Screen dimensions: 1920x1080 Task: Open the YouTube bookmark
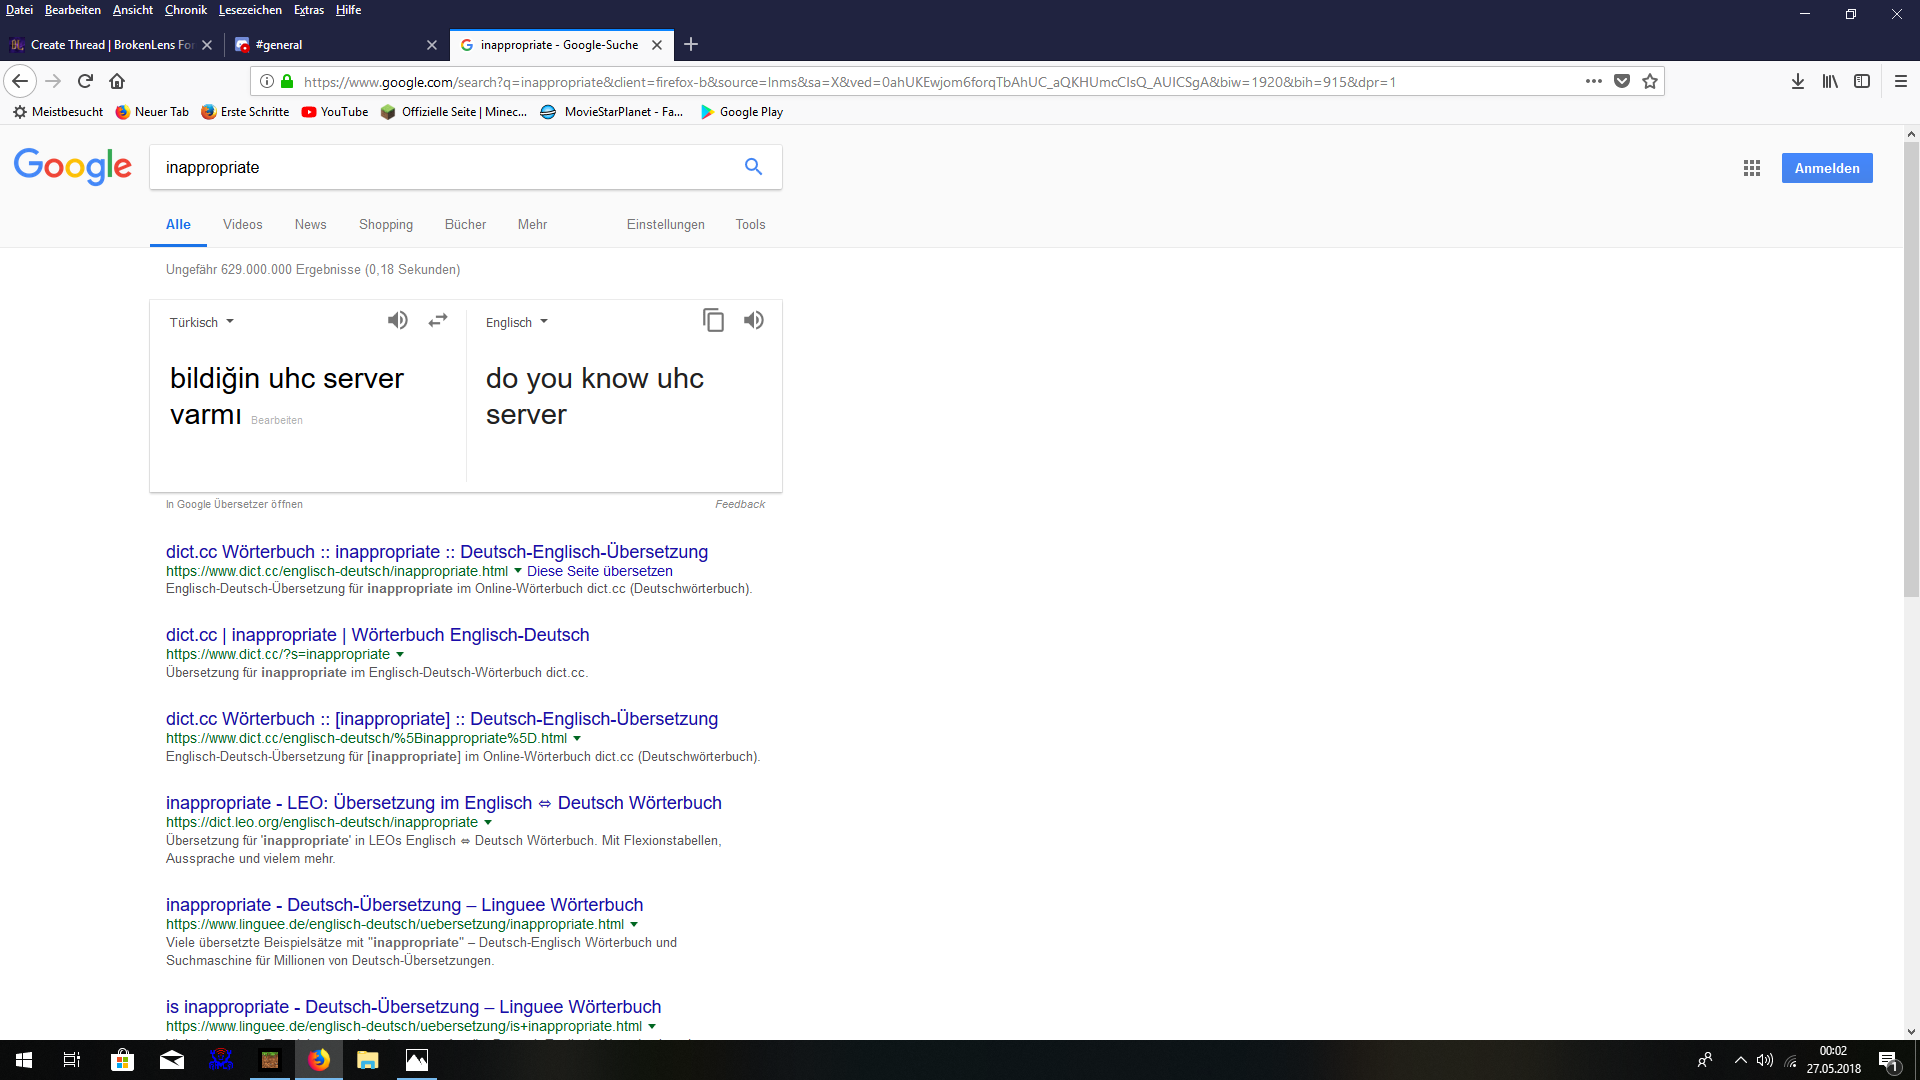click(335, 112)
